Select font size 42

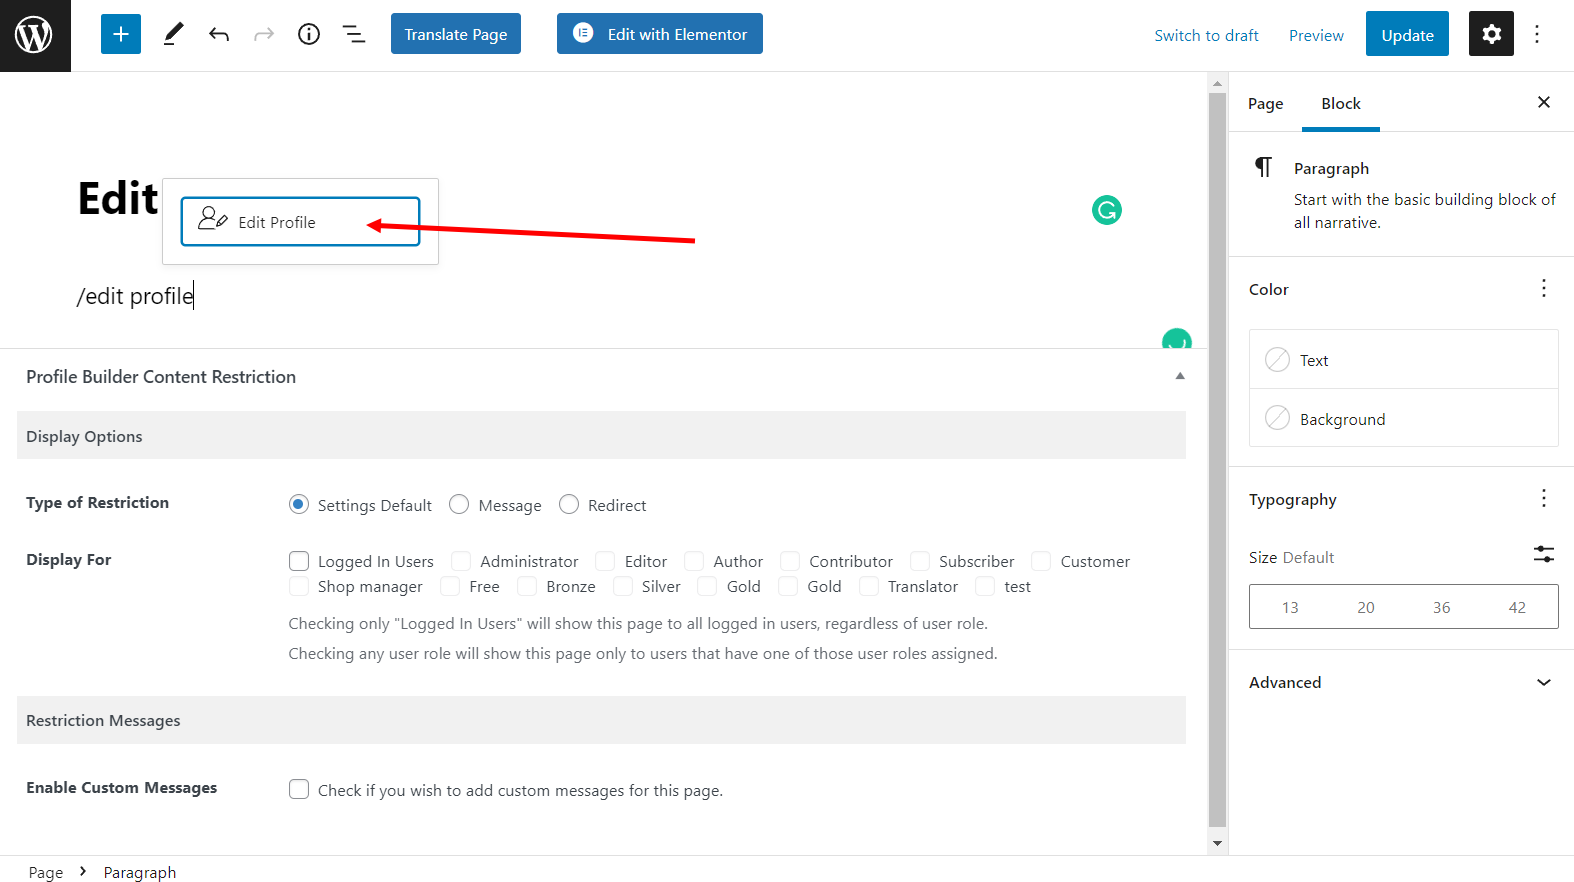click(x=1517, y=607)
